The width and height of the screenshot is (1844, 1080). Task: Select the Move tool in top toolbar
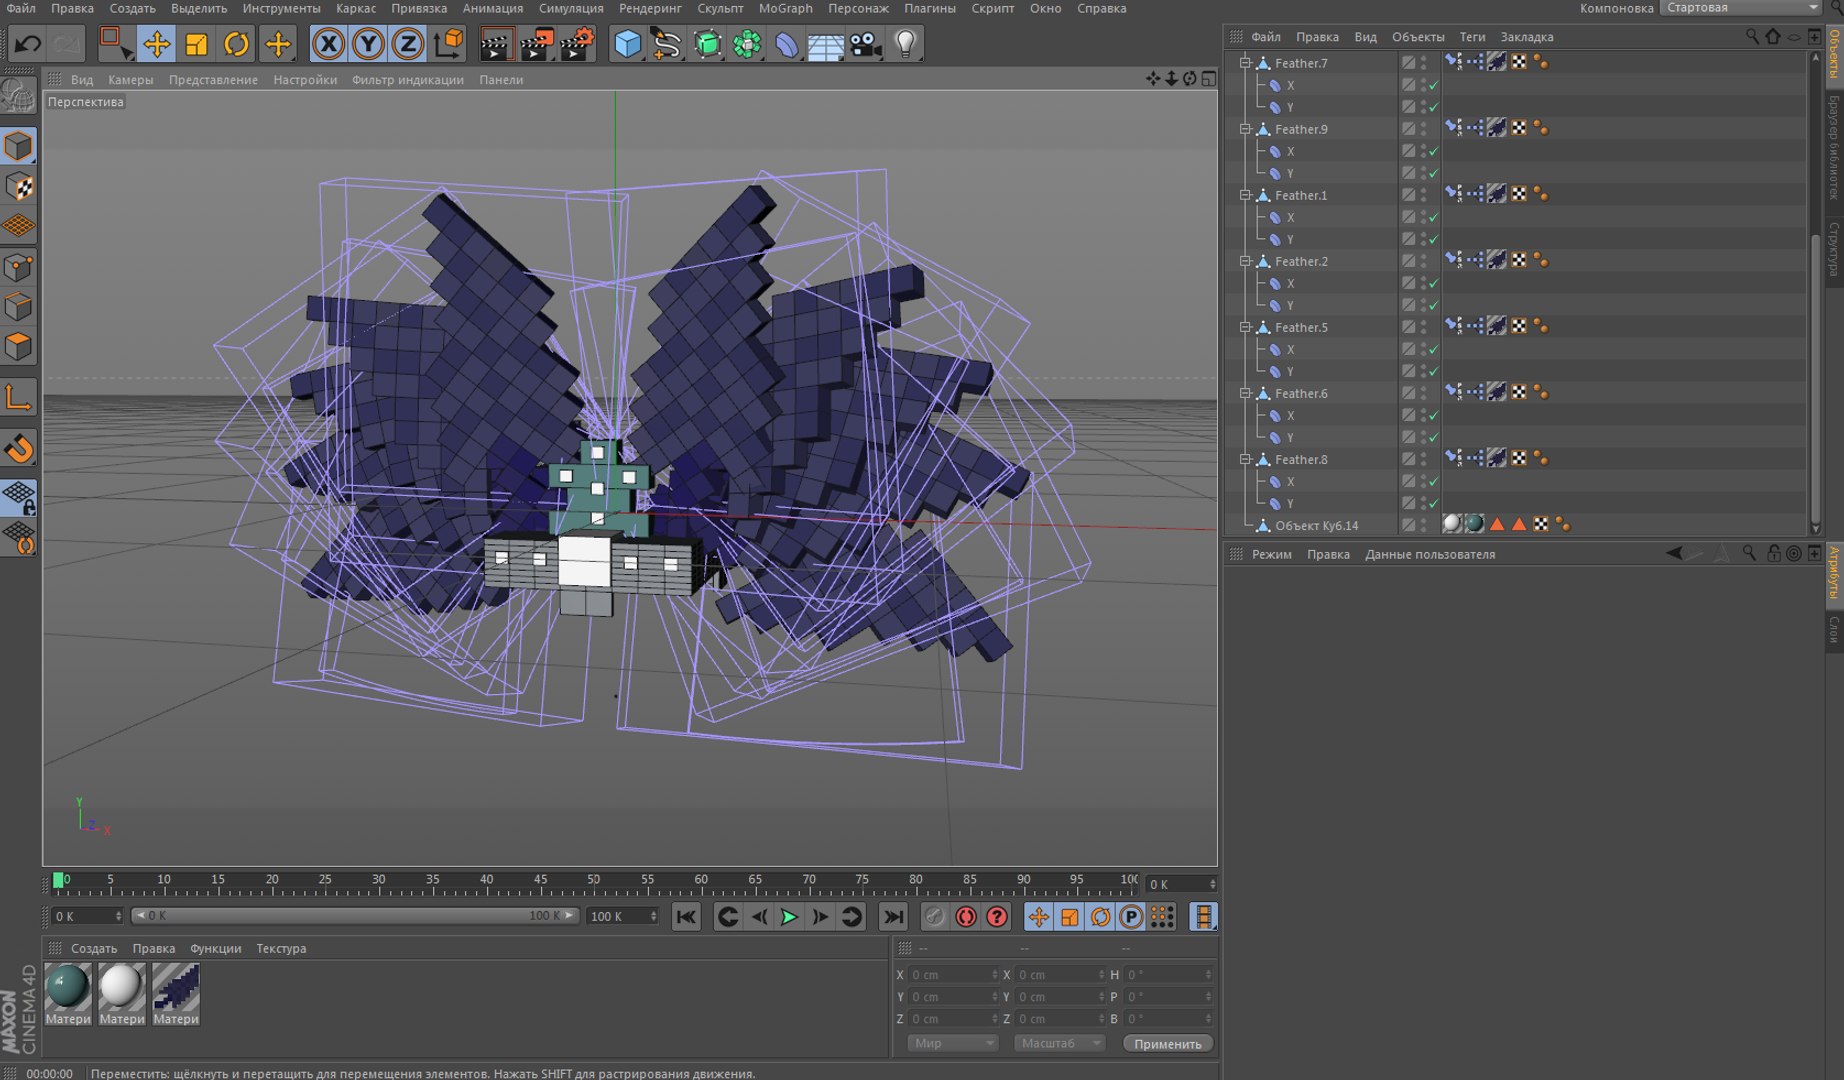[x=156, y=44]
